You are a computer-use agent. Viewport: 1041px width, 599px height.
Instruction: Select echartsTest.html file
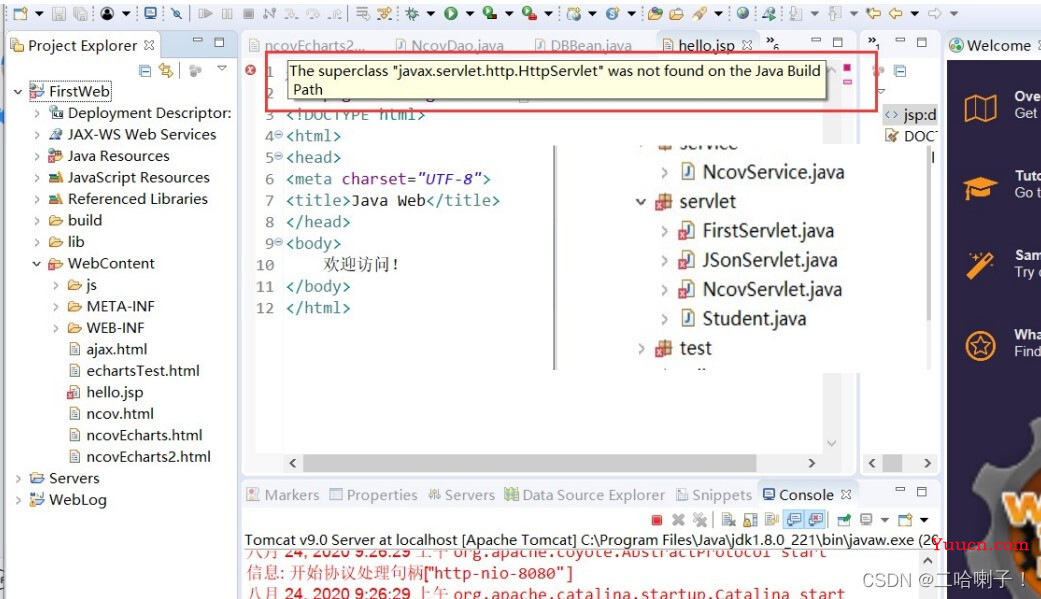134,371
